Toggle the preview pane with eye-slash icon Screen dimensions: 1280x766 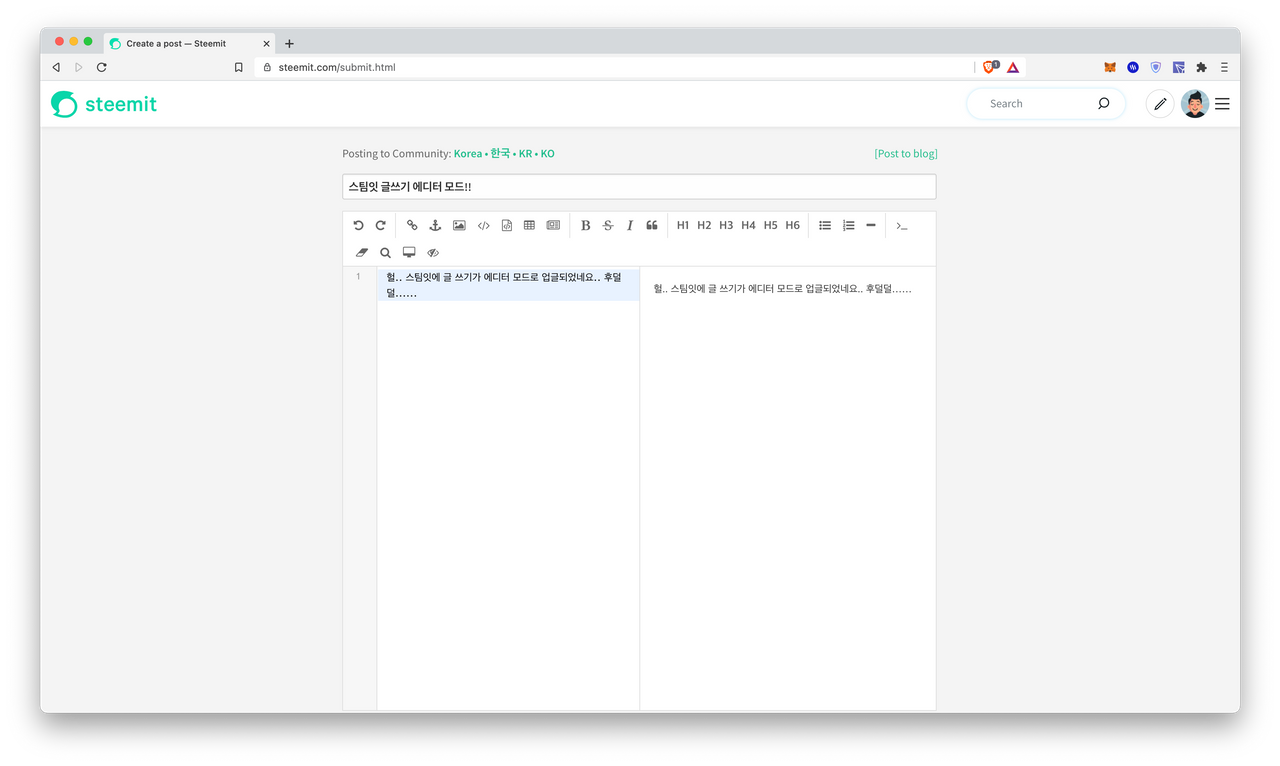pyautogui.click(x=433, y=253)
